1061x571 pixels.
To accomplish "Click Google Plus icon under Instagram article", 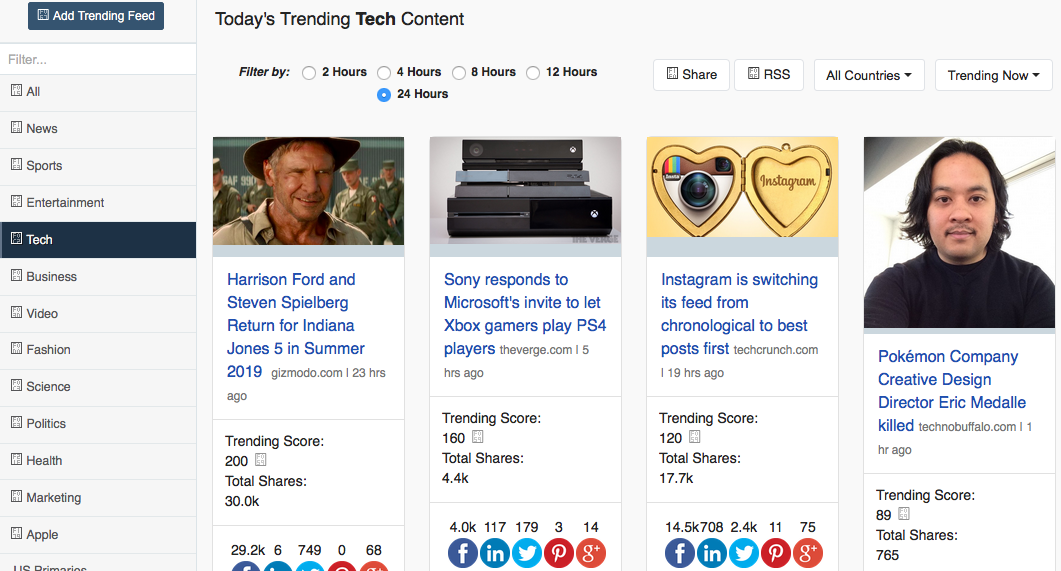I will [x=807, y=553].
